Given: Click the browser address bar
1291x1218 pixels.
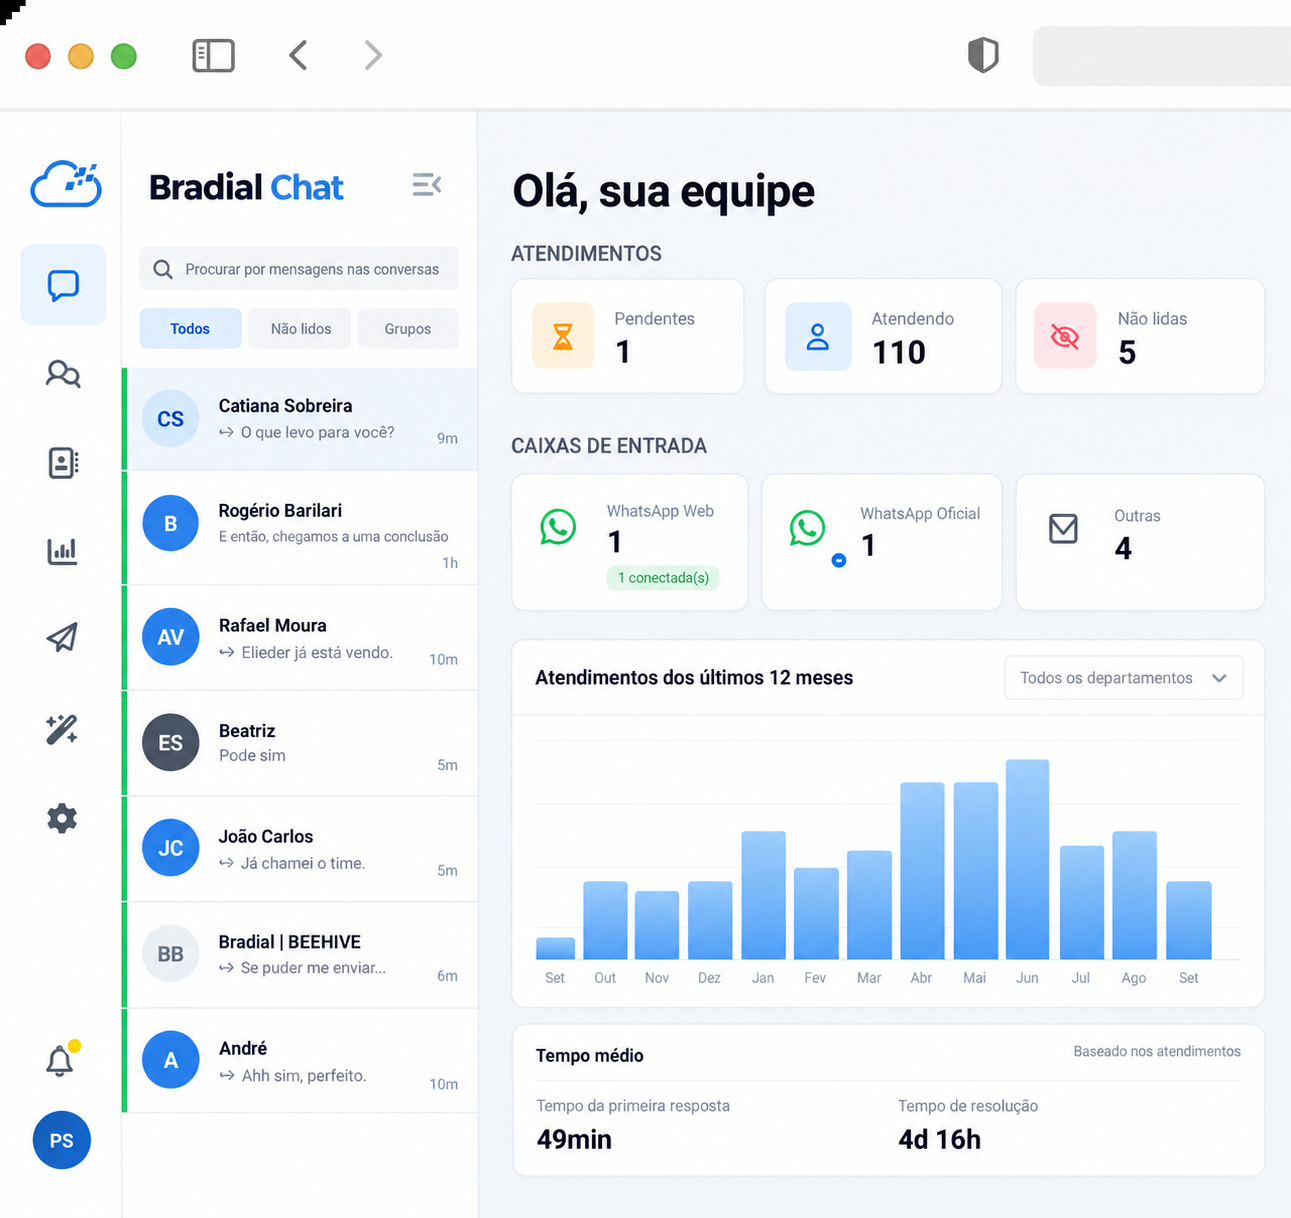Looking at the screenshot, I should (1162, 56).
